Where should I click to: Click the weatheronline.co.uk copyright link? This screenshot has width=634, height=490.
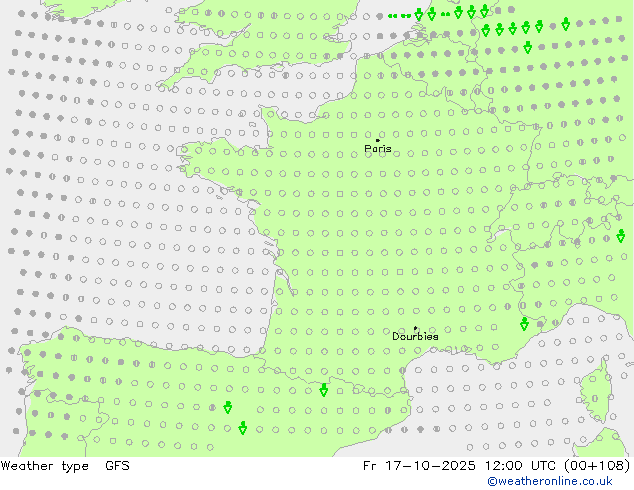(x=550, y=481)
